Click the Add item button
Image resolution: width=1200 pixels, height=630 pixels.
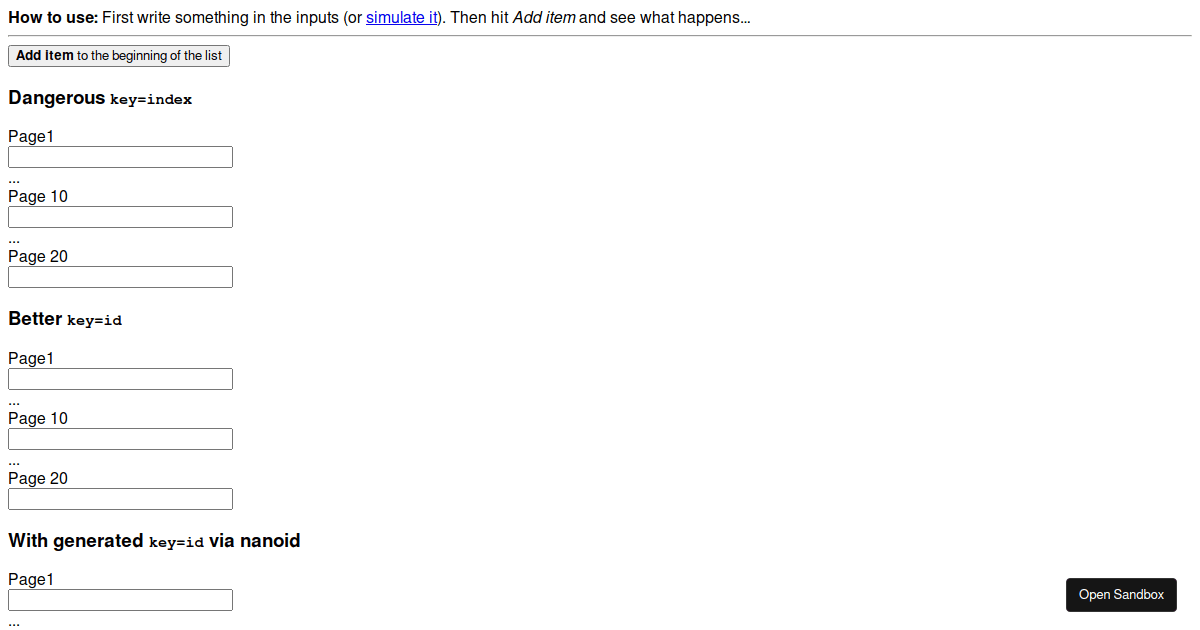pos(119,56)
